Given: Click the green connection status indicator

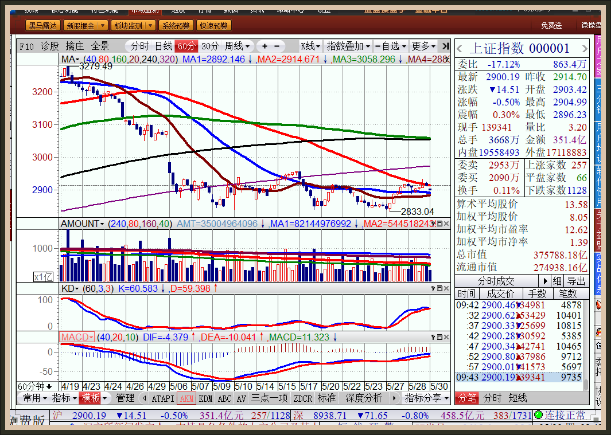Looking at the screenshot, I should click(x=539, y=415).
